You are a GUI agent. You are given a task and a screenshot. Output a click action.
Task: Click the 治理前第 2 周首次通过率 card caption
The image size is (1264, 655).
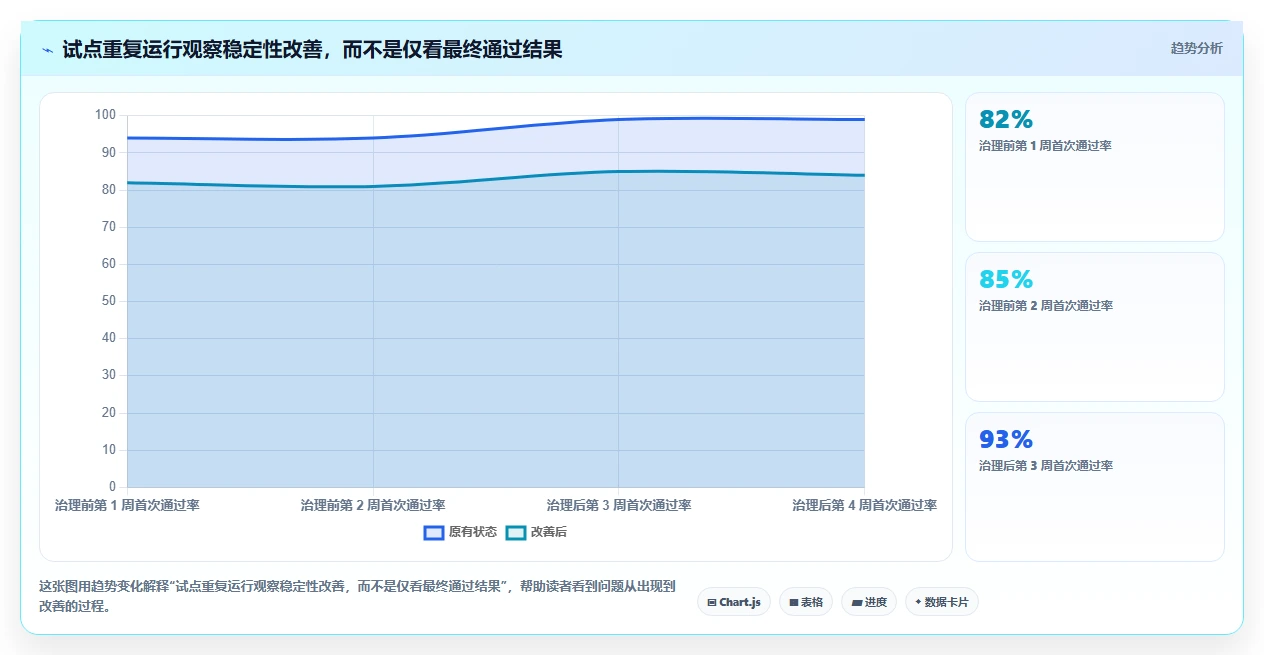point(1045,306)
